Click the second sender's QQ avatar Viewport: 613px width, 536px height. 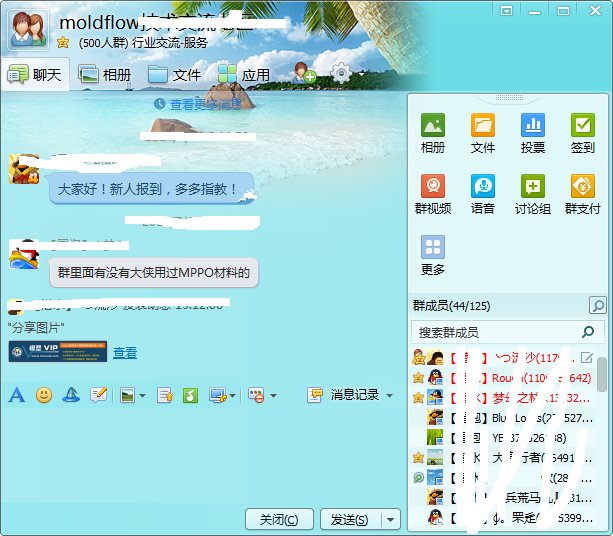tap(24, 254)
